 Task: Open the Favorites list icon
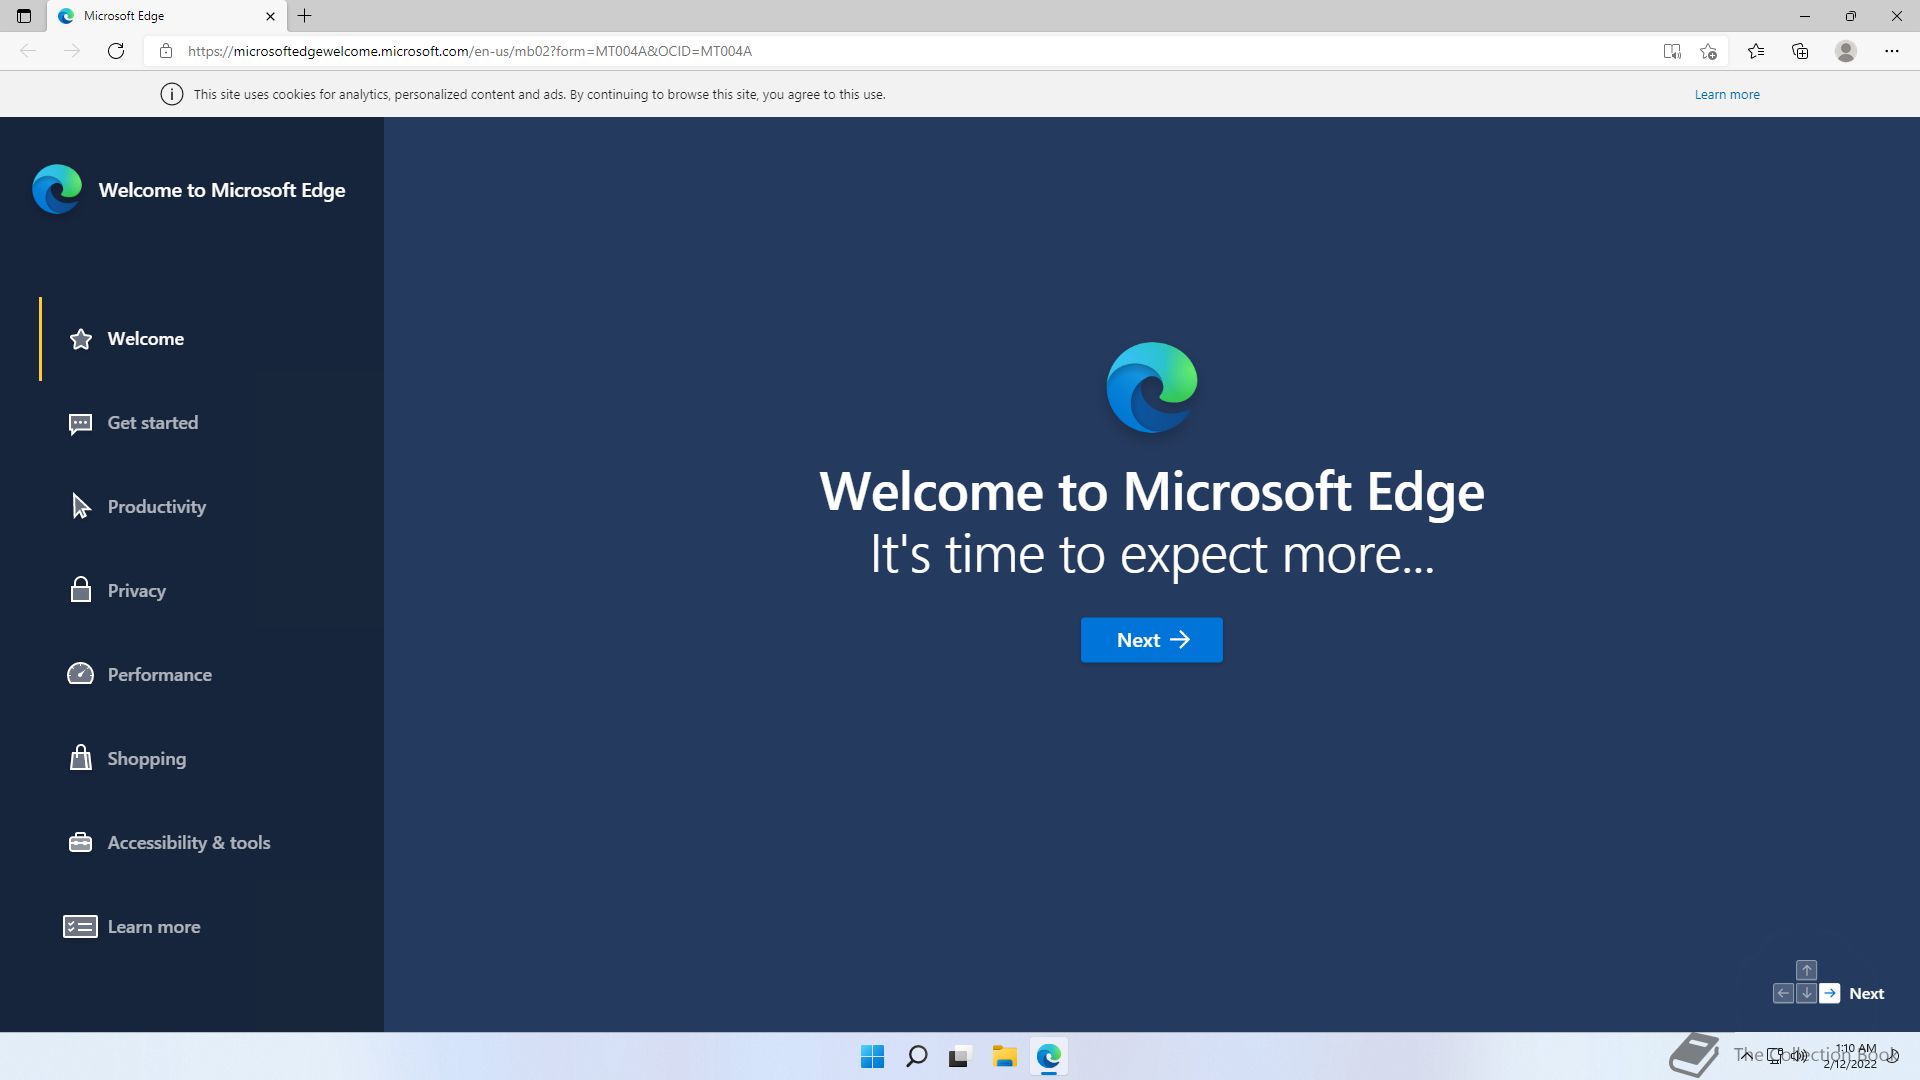(1756, 51)
